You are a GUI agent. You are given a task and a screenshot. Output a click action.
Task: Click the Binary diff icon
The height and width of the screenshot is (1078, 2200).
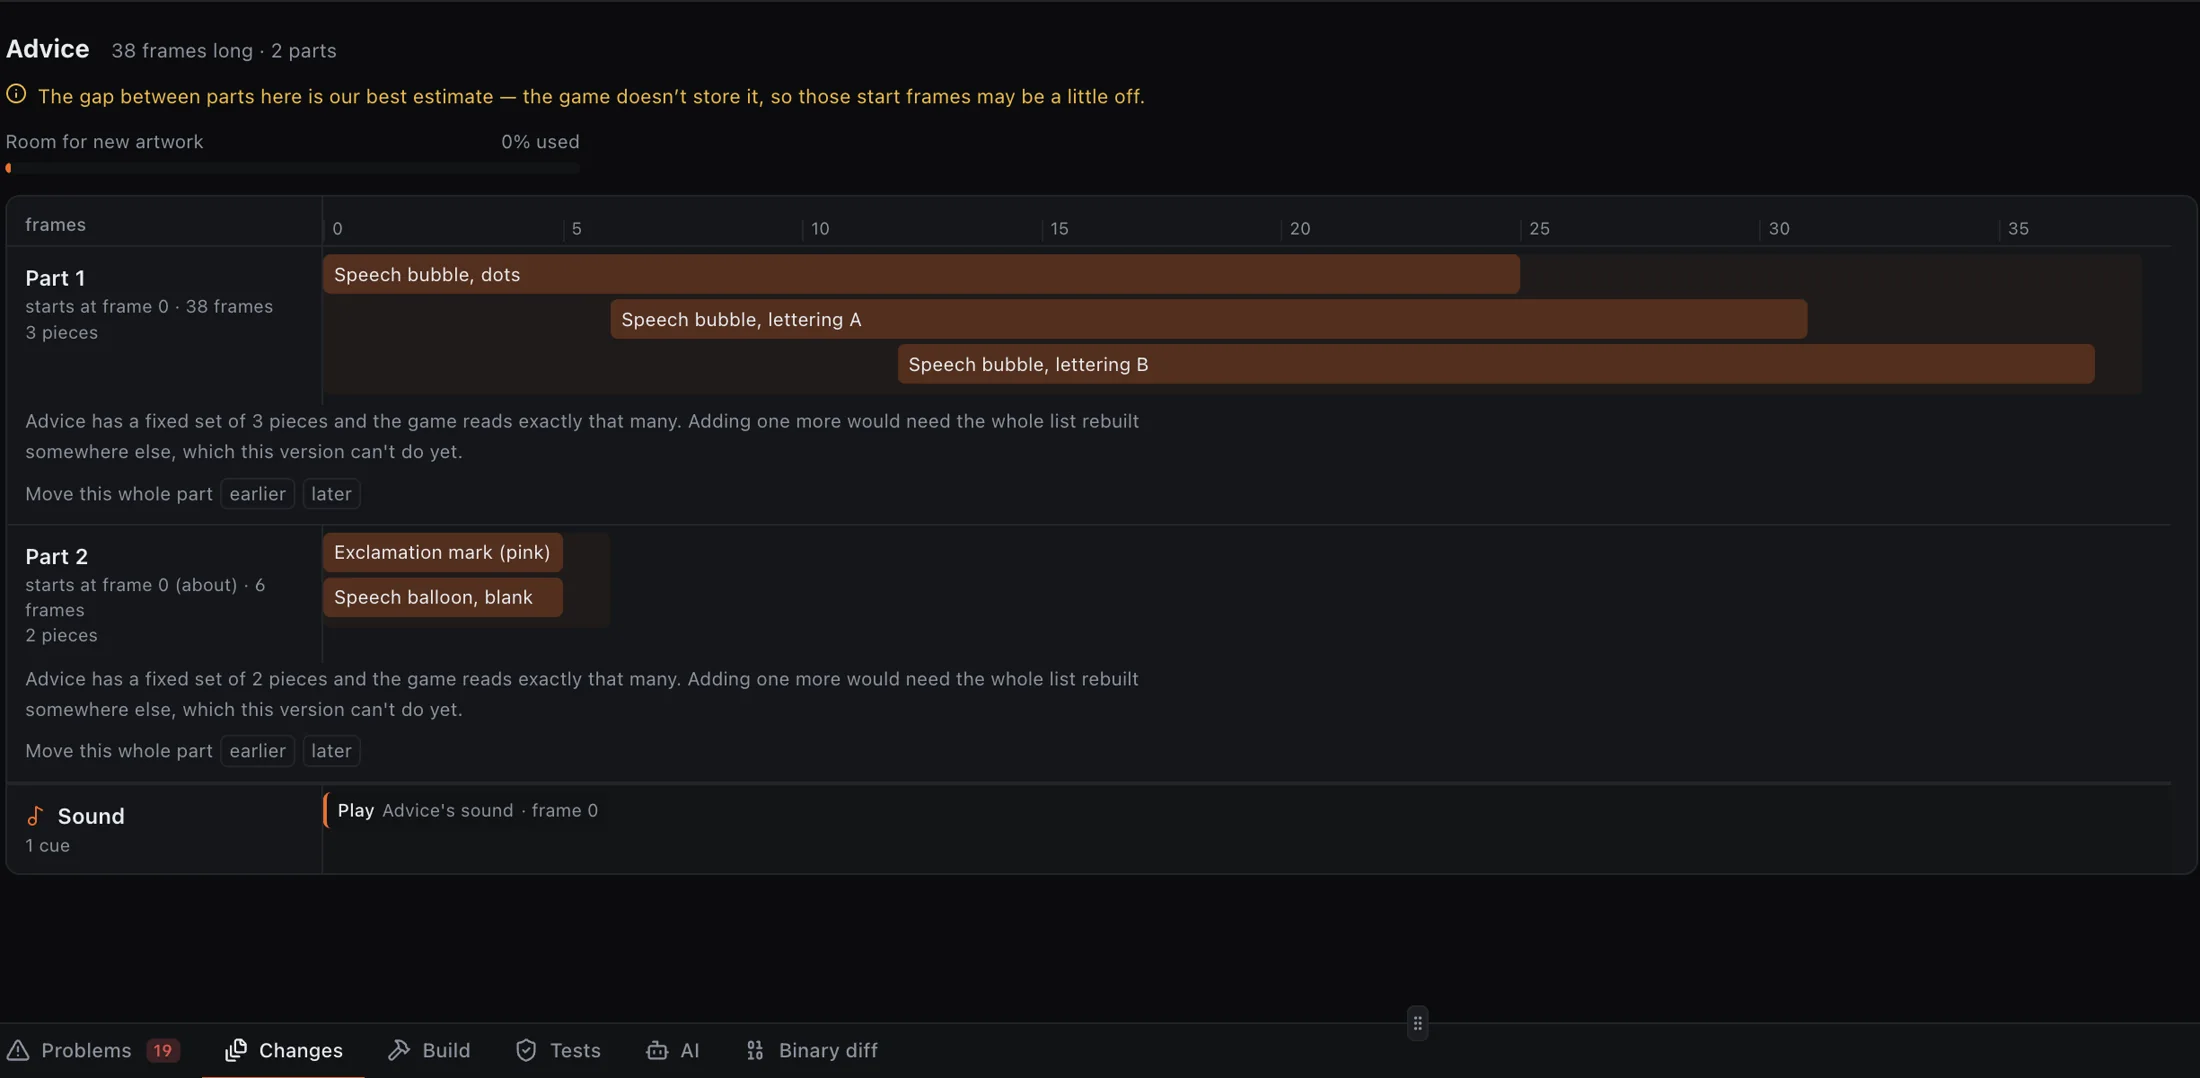[x=755, y=1050]
